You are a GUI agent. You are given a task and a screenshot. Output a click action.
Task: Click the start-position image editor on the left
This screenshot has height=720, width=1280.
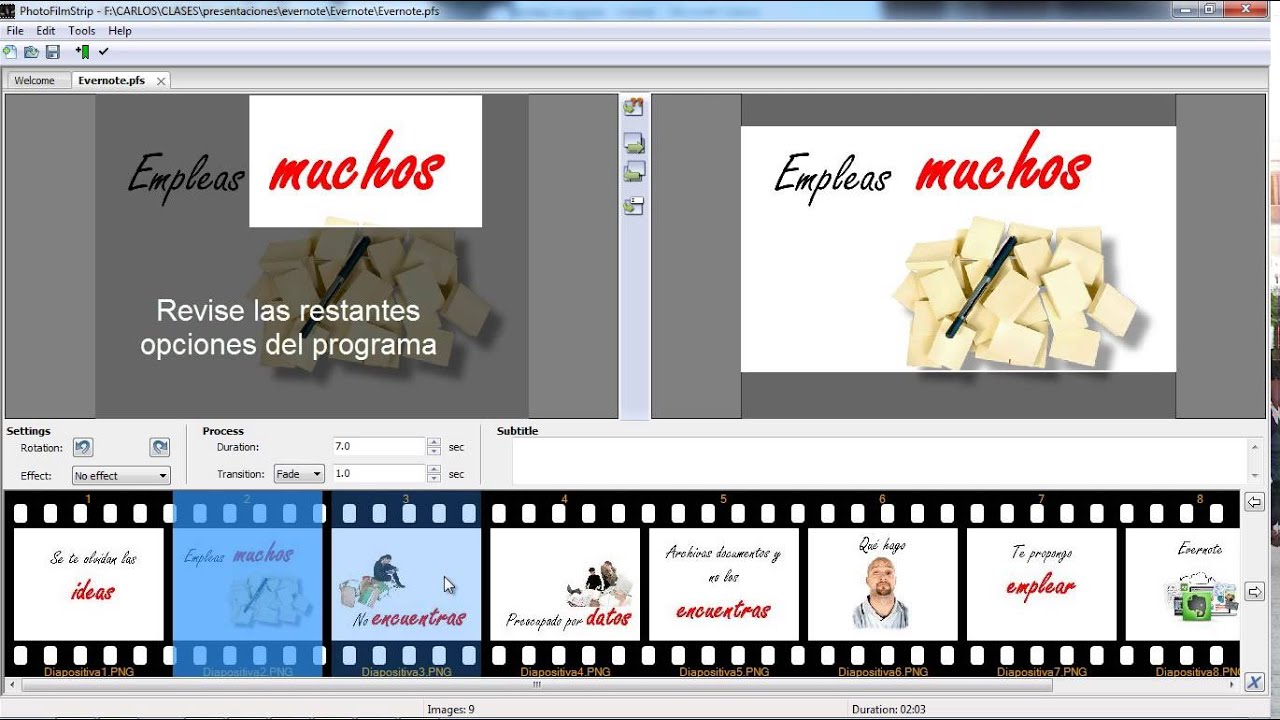coord(311,256)
